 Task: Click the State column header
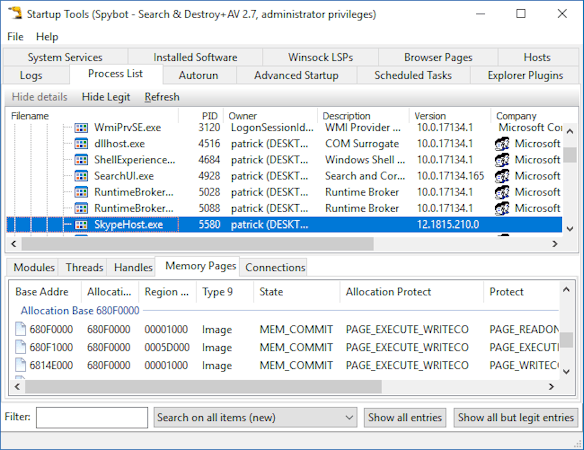pyautogui.click(x=296, y=292)
